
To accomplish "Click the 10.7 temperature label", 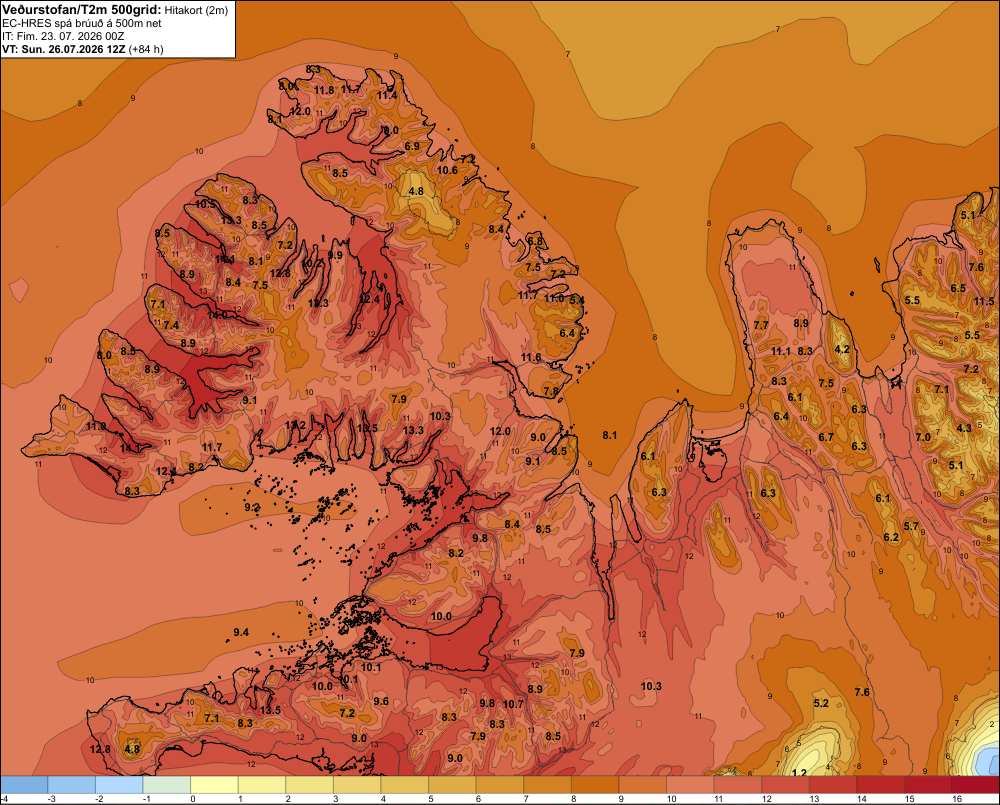I will point(513,704).
